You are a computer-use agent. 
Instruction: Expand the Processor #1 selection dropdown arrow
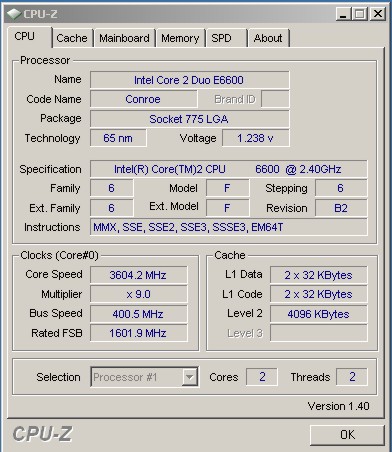[189, 377]
